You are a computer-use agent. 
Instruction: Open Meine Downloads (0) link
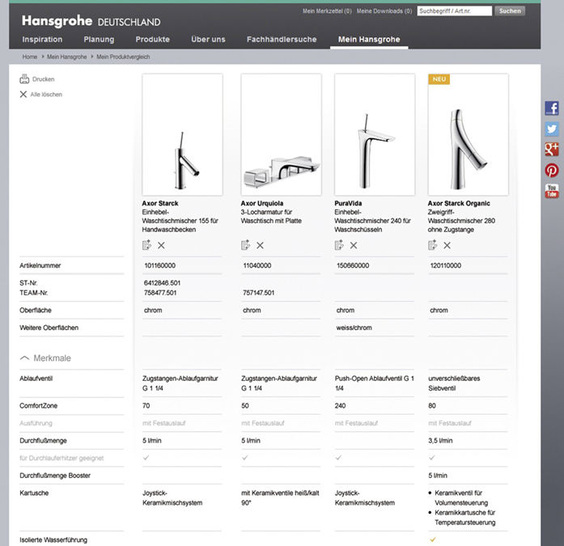pyautogui.click(x=384, y=11)
